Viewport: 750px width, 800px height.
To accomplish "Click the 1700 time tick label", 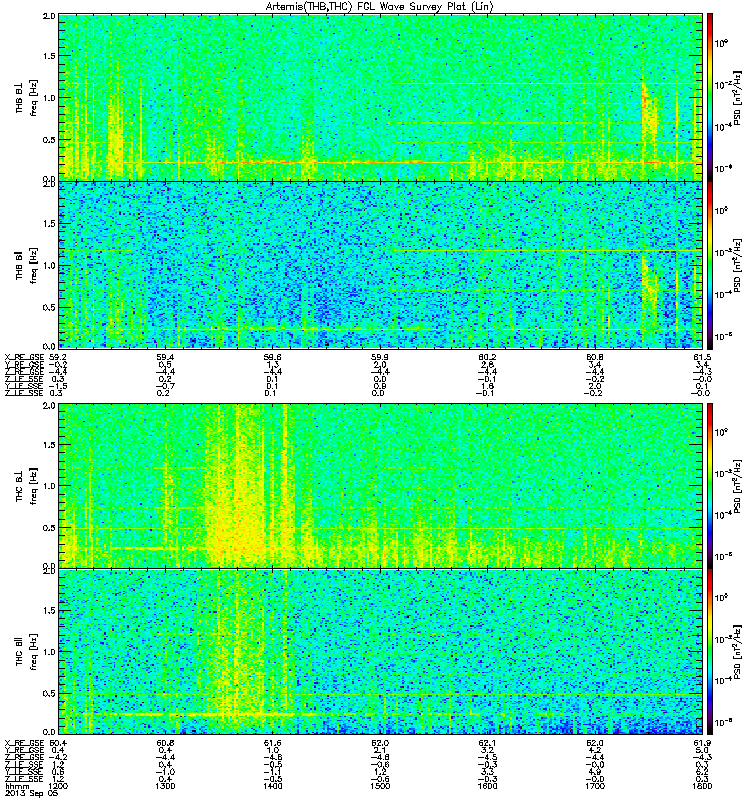I will click(x=595, y=786).
